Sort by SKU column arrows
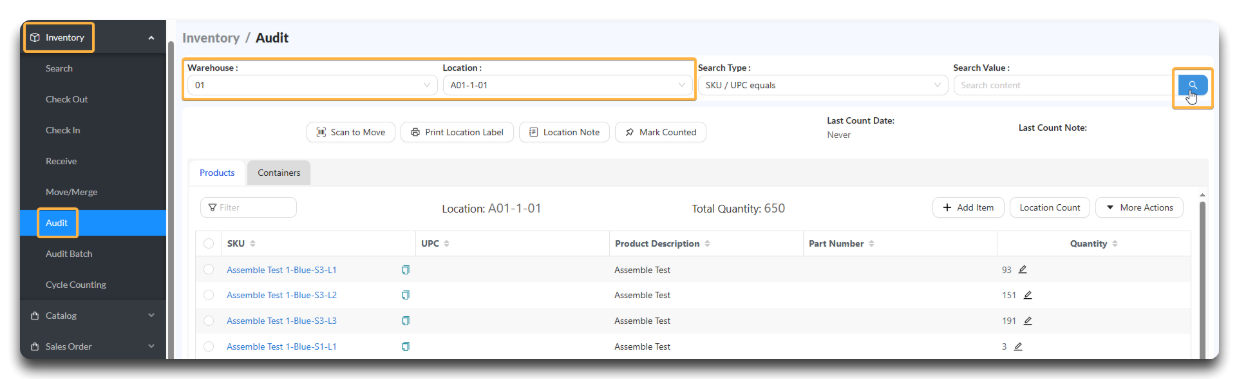 point(253,244)
